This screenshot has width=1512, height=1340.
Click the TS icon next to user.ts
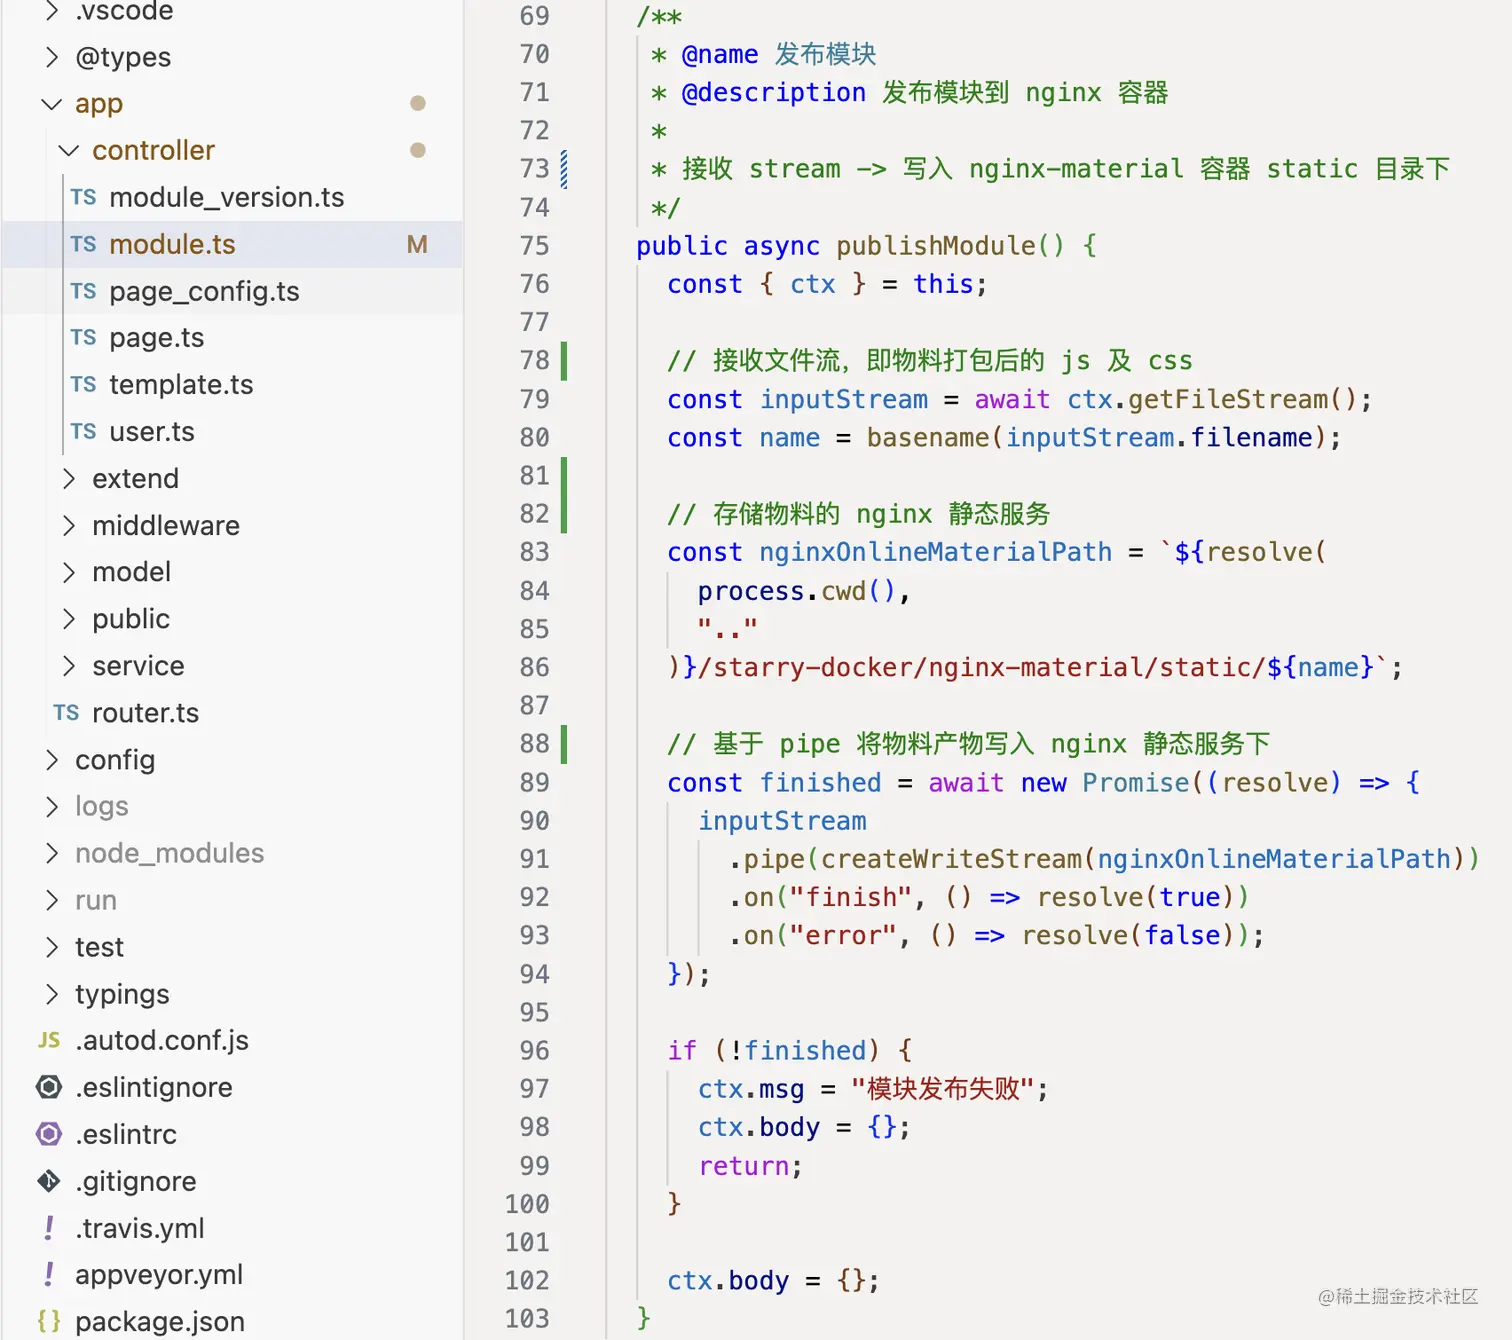(84, 431)
